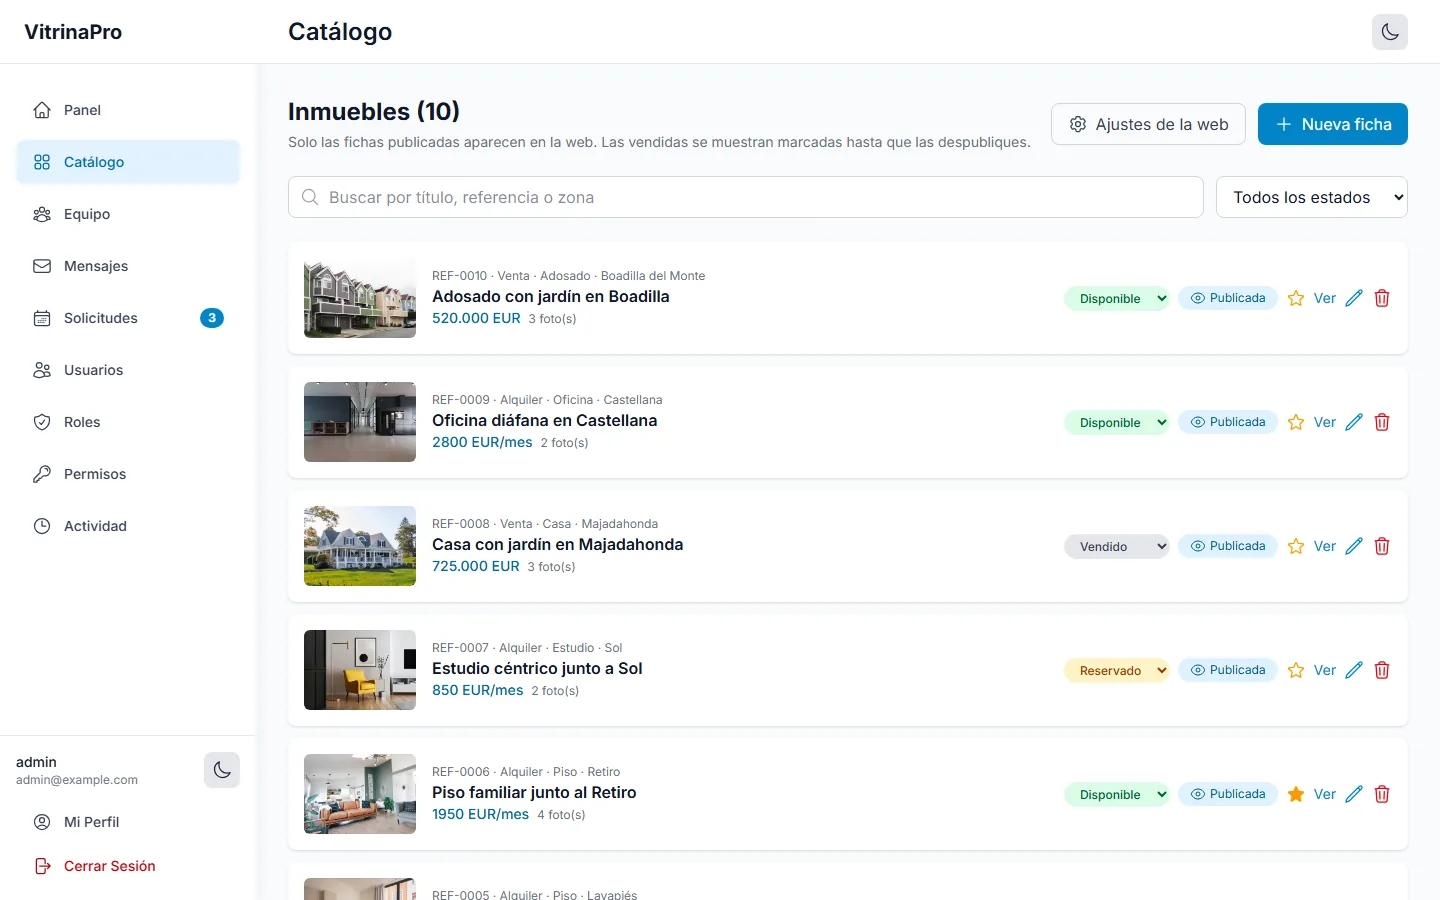Star the Casa con jardín en Majadahonda listing
This screenshot has height=900, width=1440.
click(x=1296, y=546)
